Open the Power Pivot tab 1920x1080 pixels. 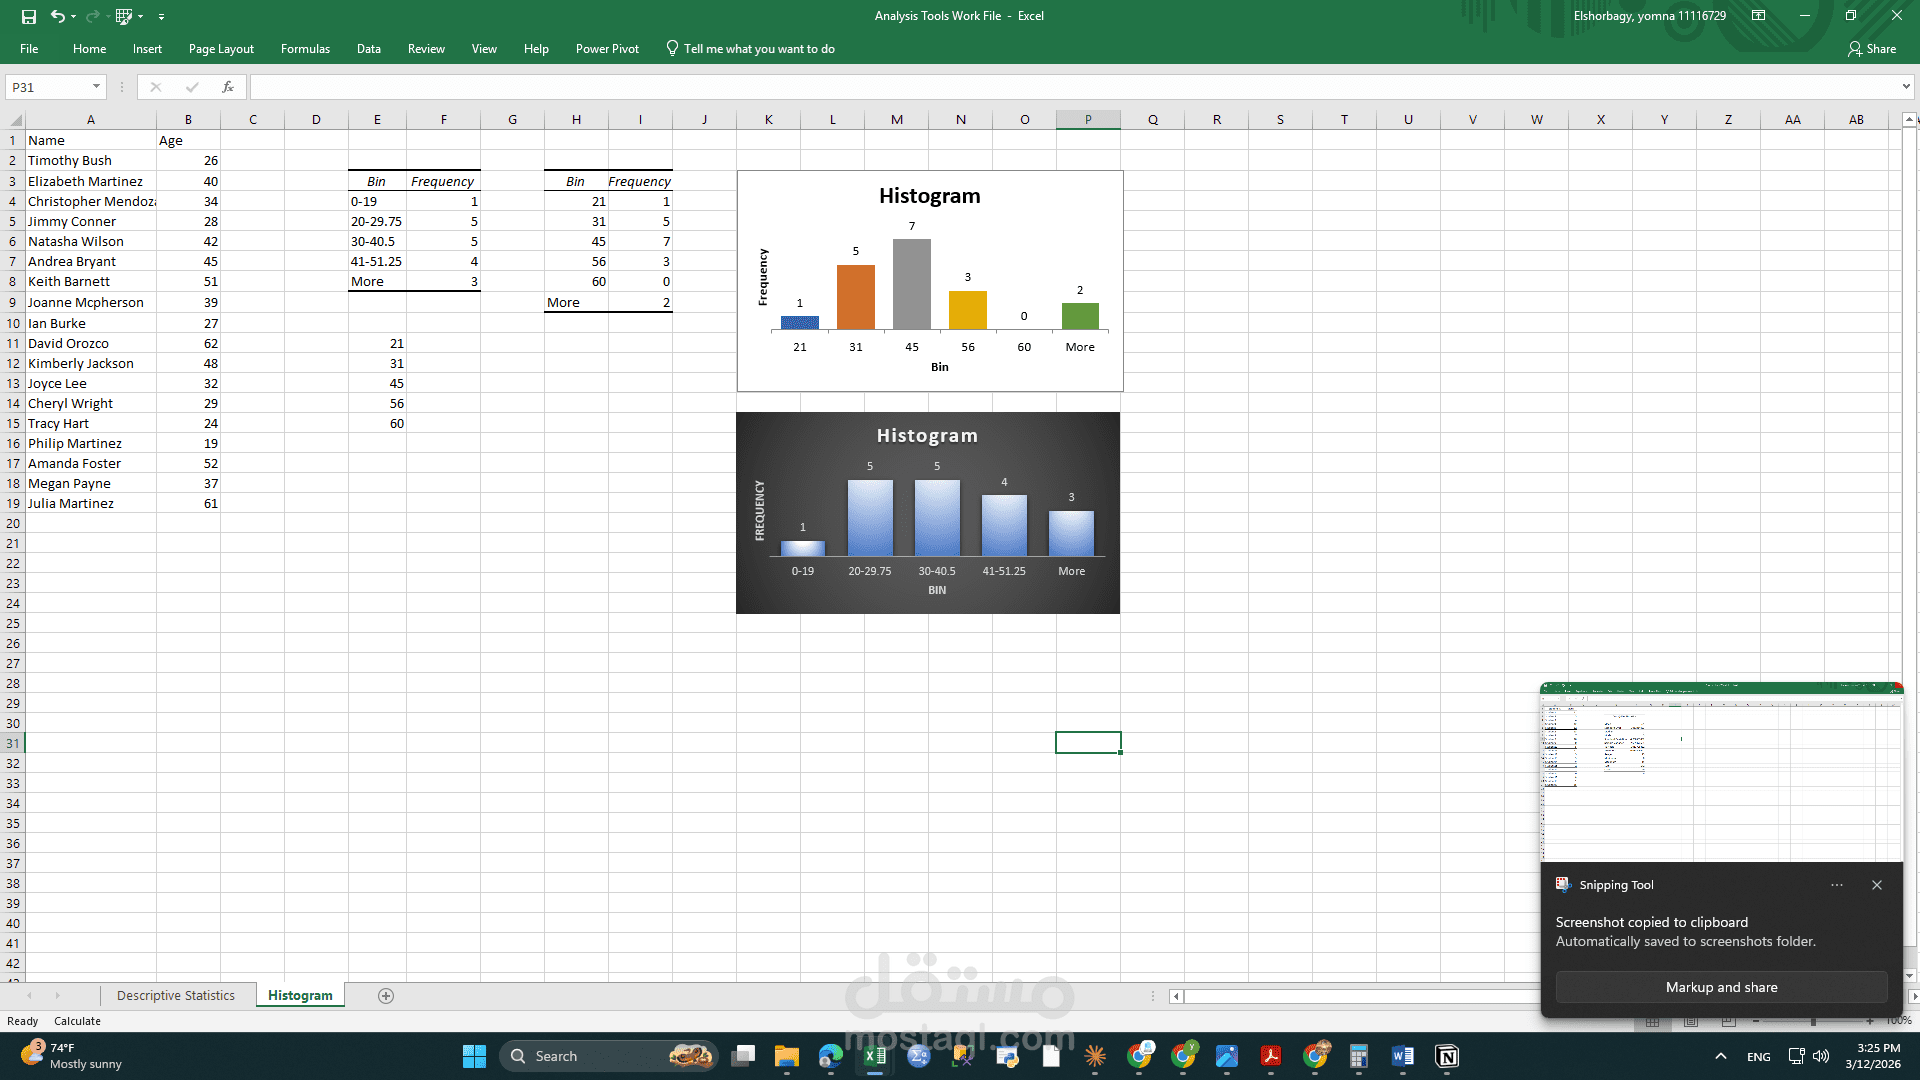pyautogui.click(x=607, y=48)
